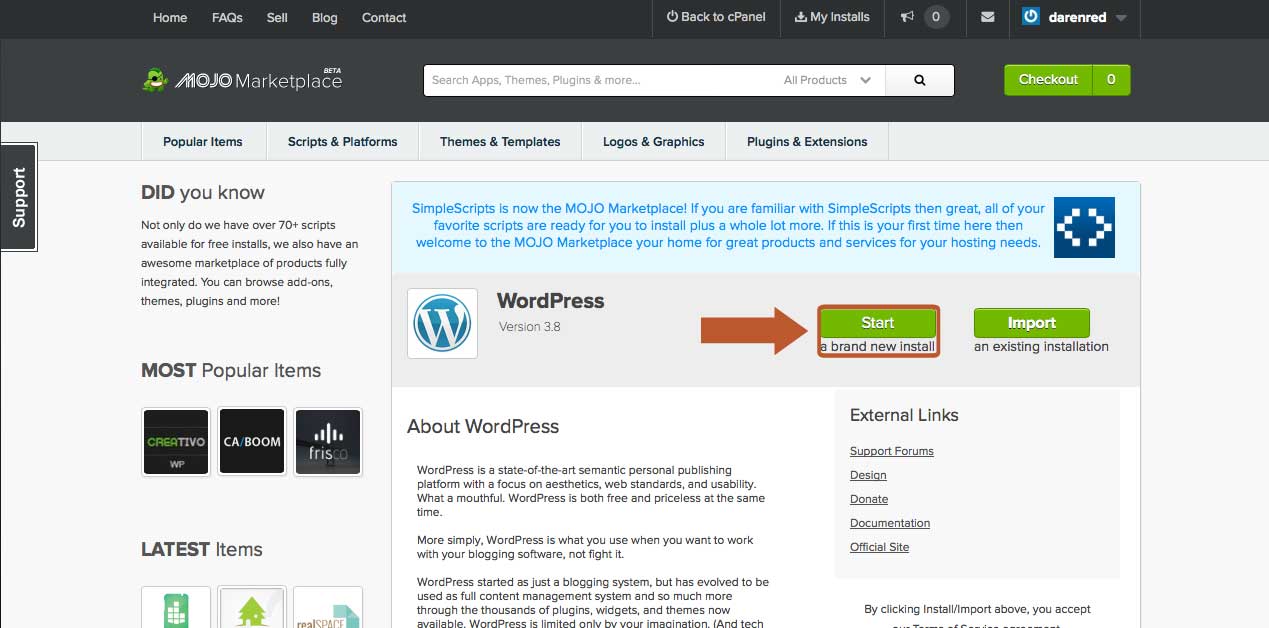Open the Official Site link
The width and height of the screenshot is (1269, 628).
click(x=880, y=547)
